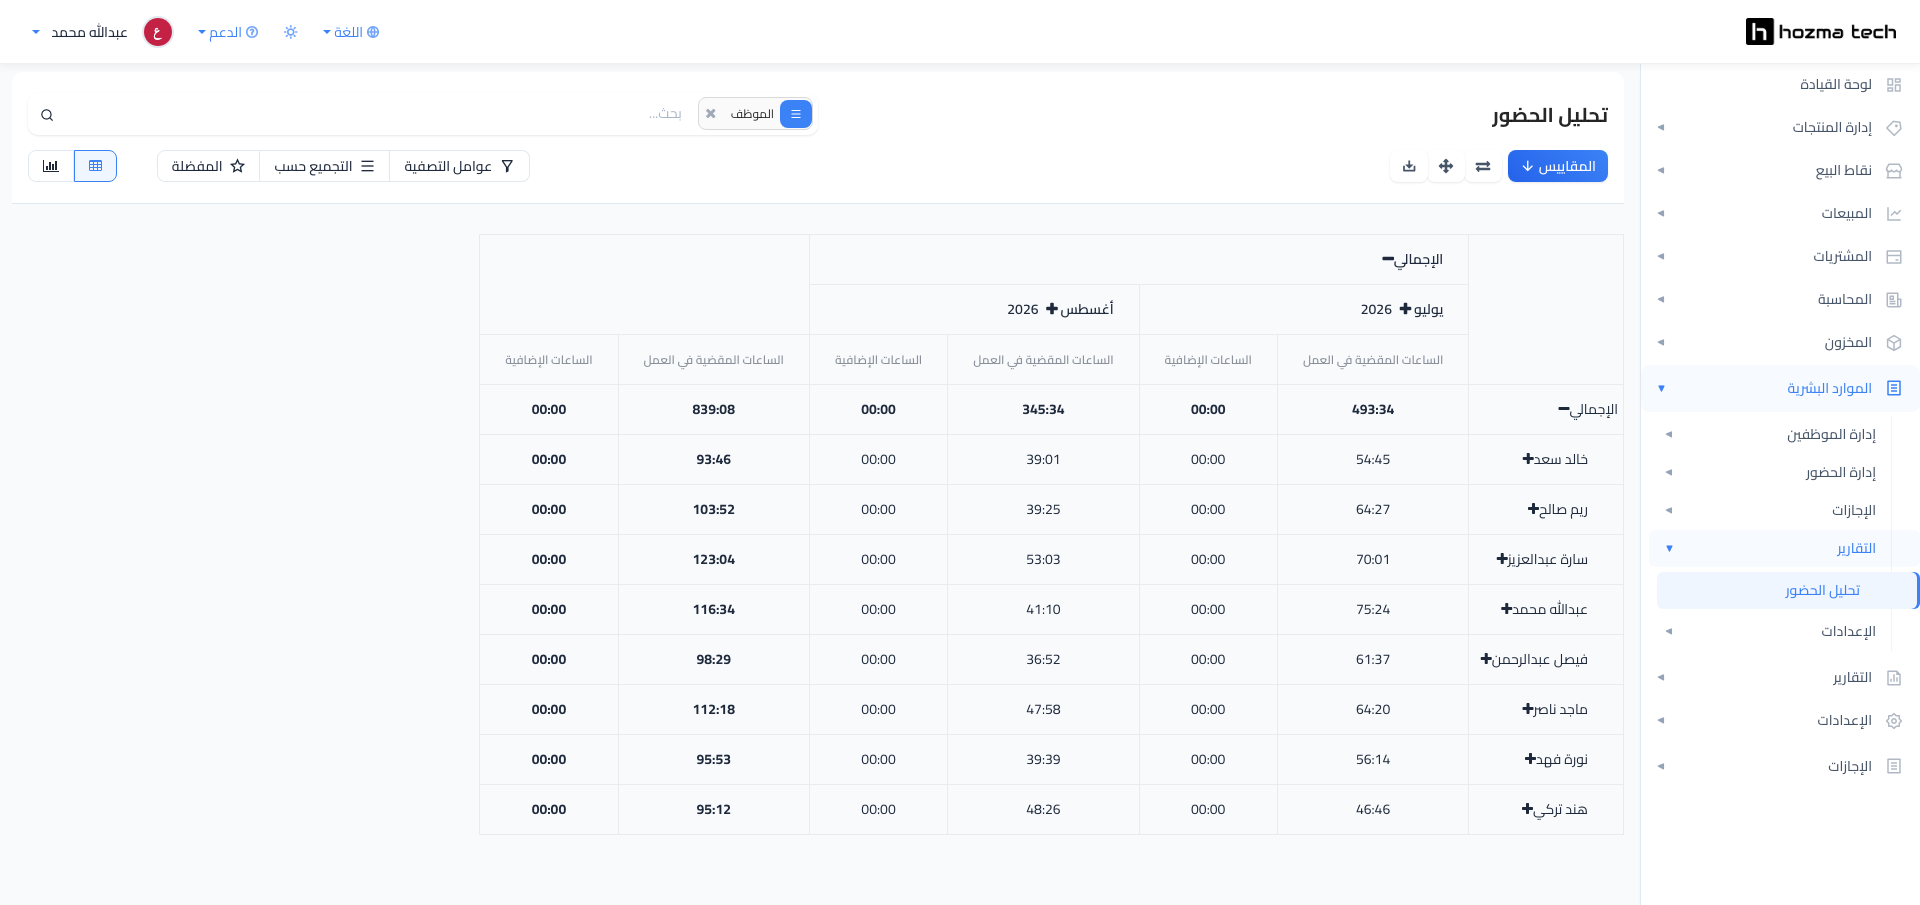Screen dimensions: 1920x905
Task: Open the الدعم support menu
Action: [228, 32]
